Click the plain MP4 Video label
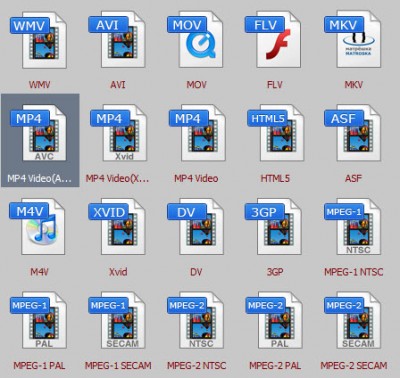This screenshot has height=378, width=400. point(196,178)
